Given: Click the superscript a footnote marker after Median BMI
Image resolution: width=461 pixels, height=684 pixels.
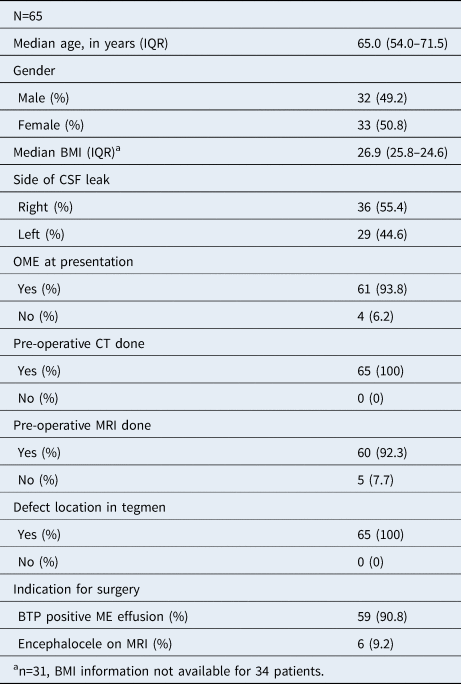Looking at the screenshot, I should click(118, 149).
